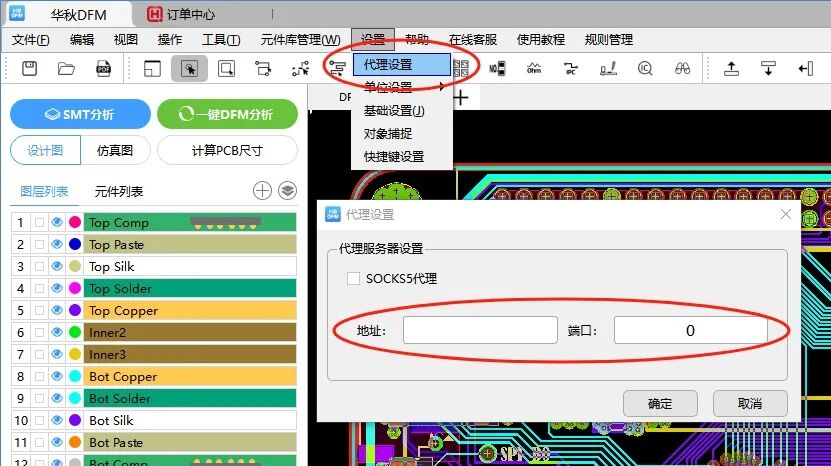This screenshot has width=831, height=466.
Task: Toggle visibility of Top Paste layer
Action: 57,244
